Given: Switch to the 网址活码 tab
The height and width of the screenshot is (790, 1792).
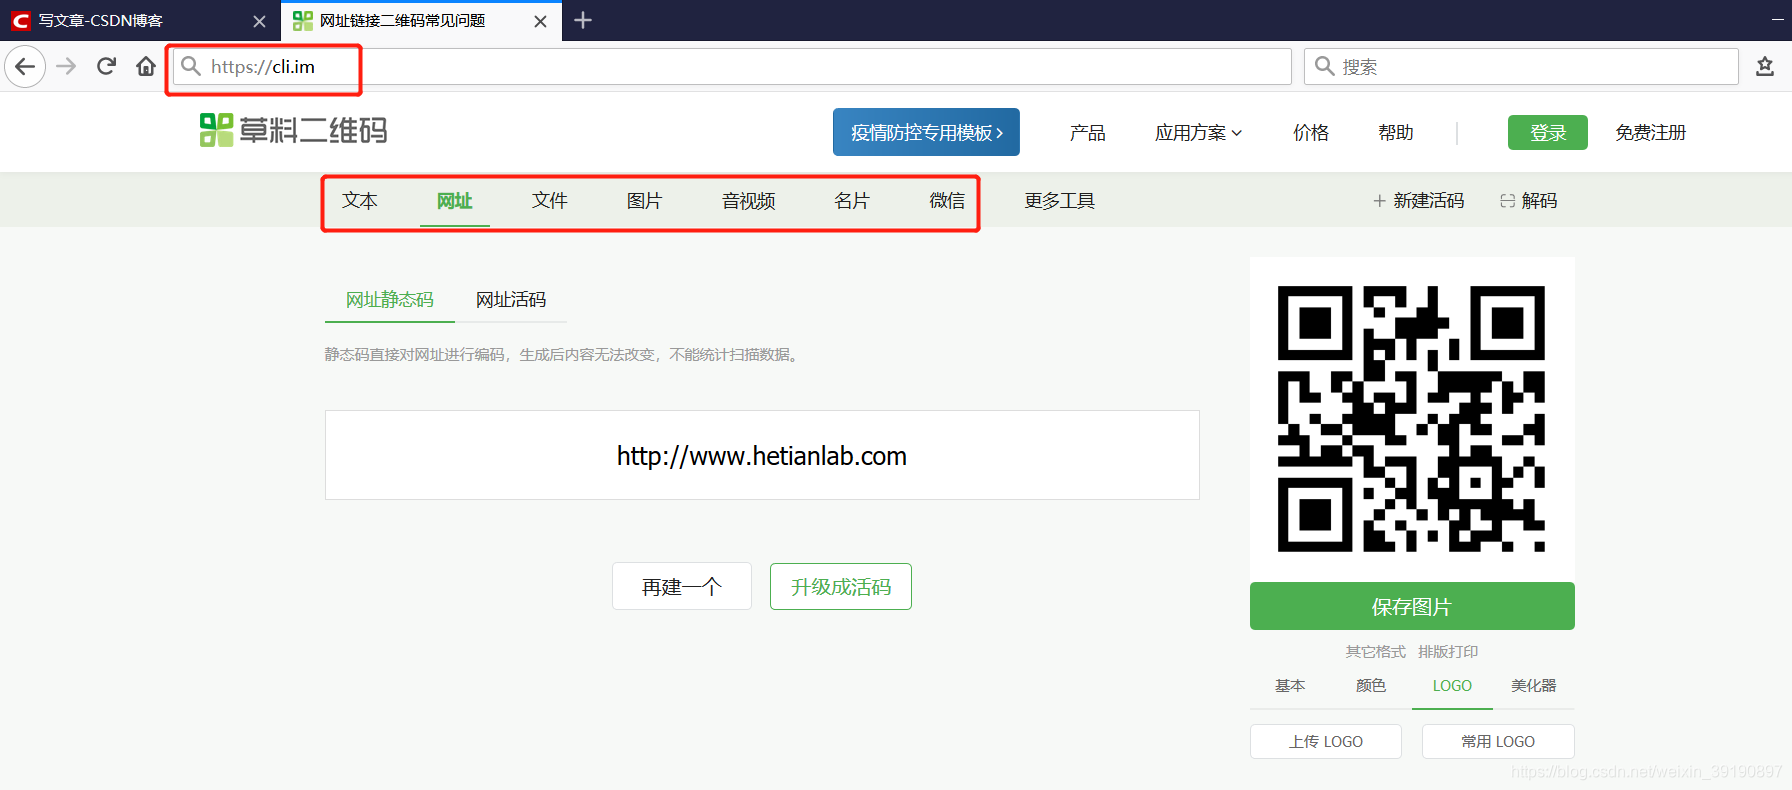Looking at the screenshot, I should (511, 299).
